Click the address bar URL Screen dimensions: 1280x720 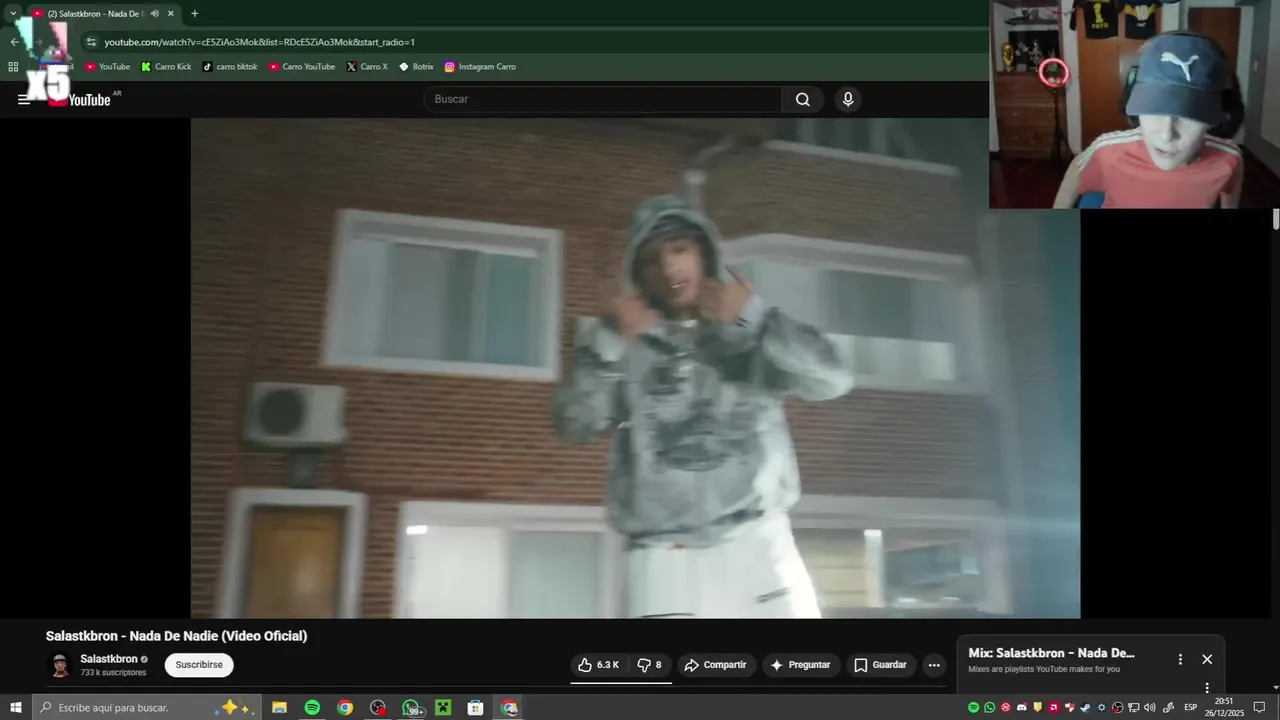pyautogui.click(x=259, y=42)
